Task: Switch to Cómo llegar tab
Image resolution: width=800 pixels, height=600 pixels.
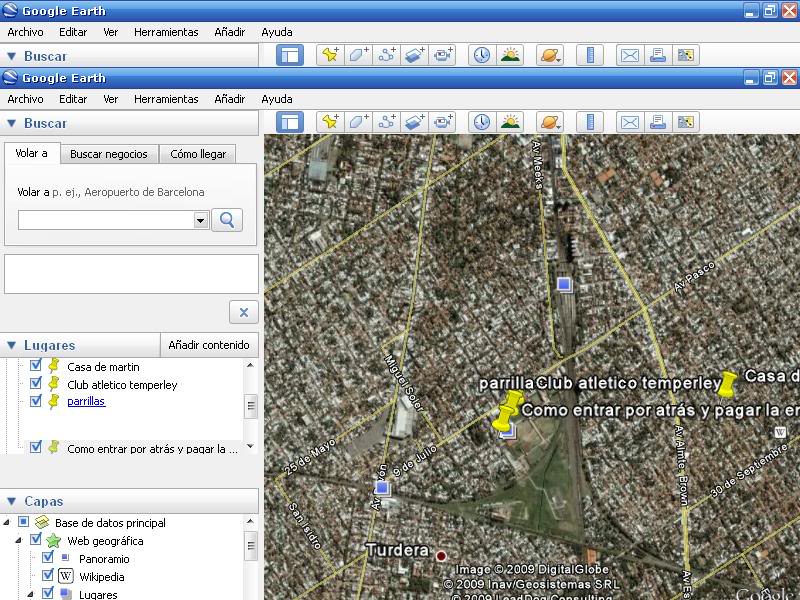Action: coord(198,154)
